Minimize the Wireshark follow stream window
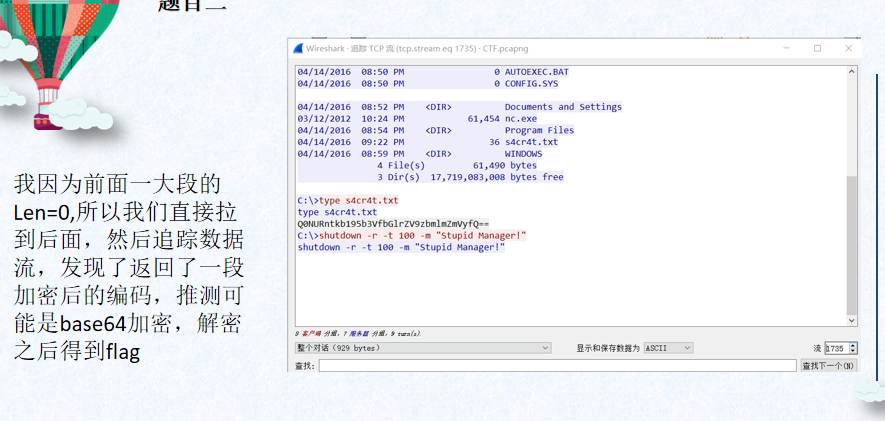Screen dimensions: 885x421 (787, 49)
